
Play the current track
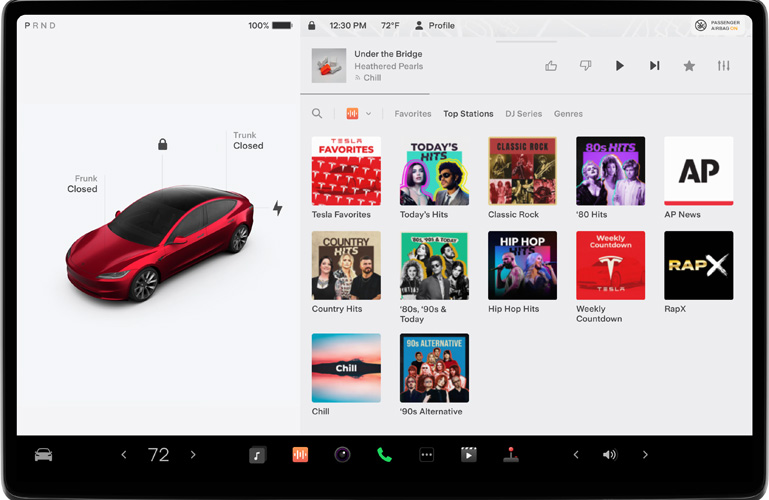[620, 66]
